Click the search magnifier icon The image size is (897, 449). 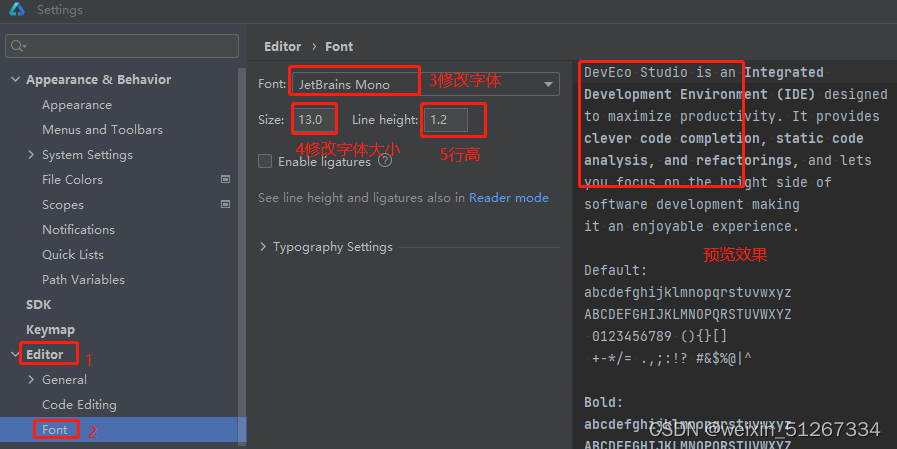(x=18, y=46)
